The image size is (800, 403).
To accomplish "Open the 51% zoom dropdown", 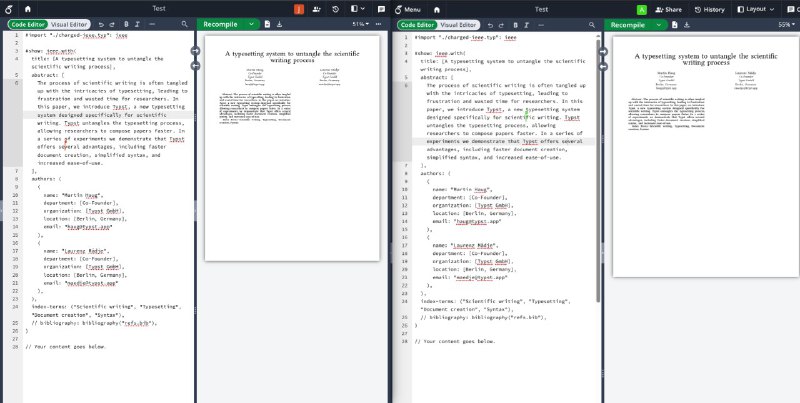I will coord(362,23).
